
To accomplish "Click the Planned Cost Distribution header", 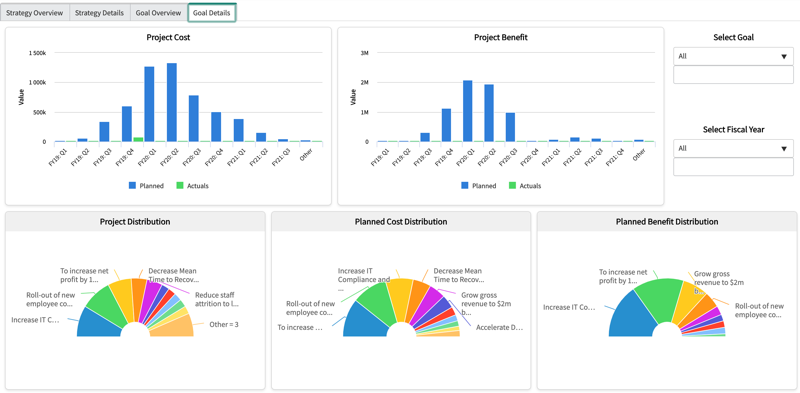I will tap(401, 222).
